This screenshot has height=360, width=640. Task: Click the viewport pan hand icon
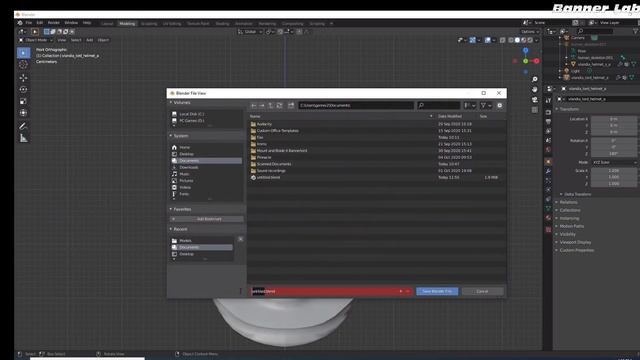pyautogui.click(x=535, y=89)
